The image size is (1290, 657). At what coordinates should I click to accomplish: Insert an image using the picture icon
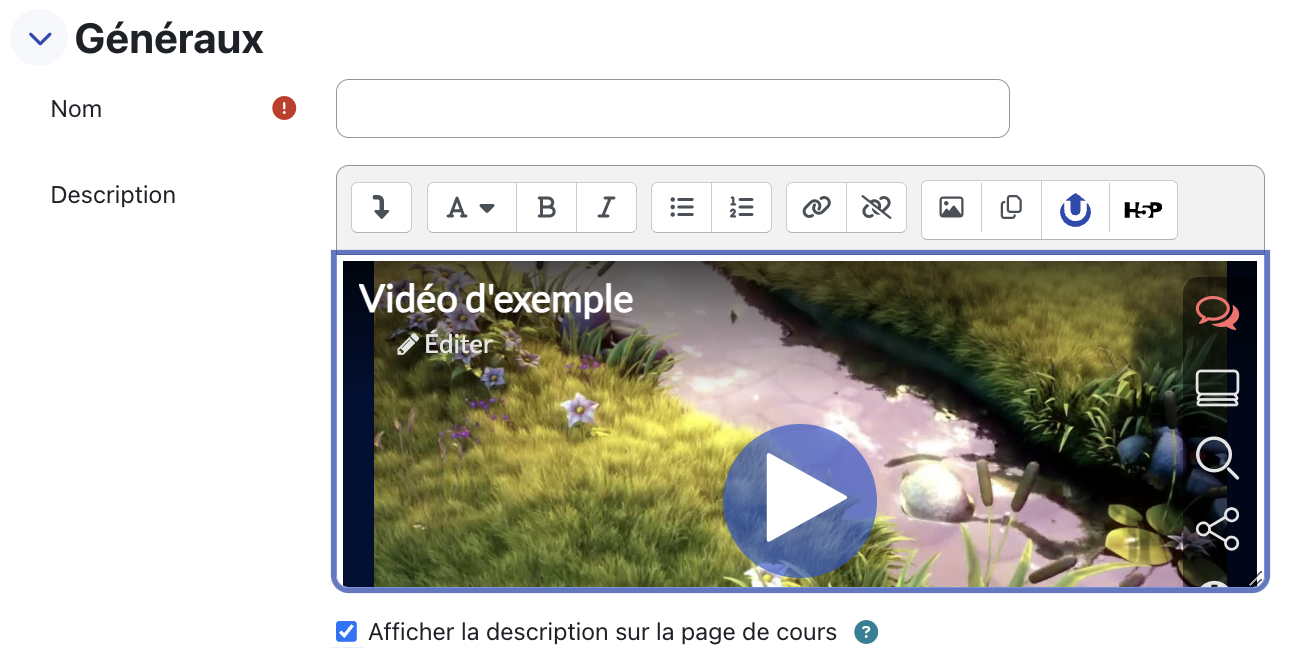click(951, 207)
